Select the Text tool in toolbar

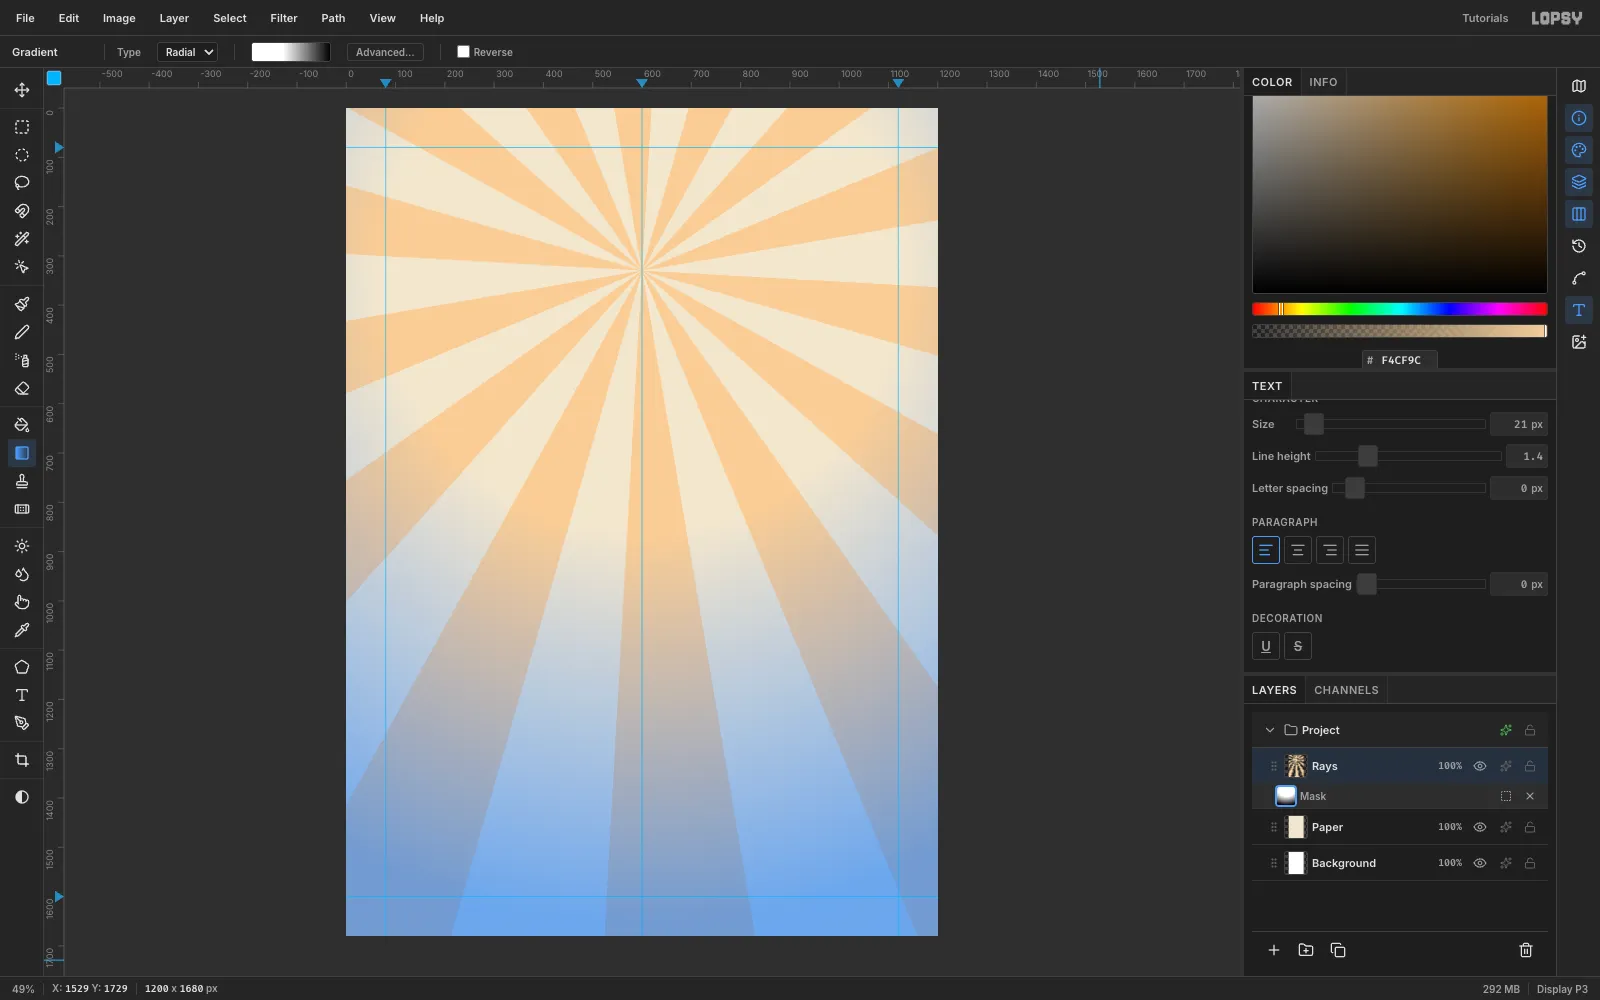pos(22,695)
